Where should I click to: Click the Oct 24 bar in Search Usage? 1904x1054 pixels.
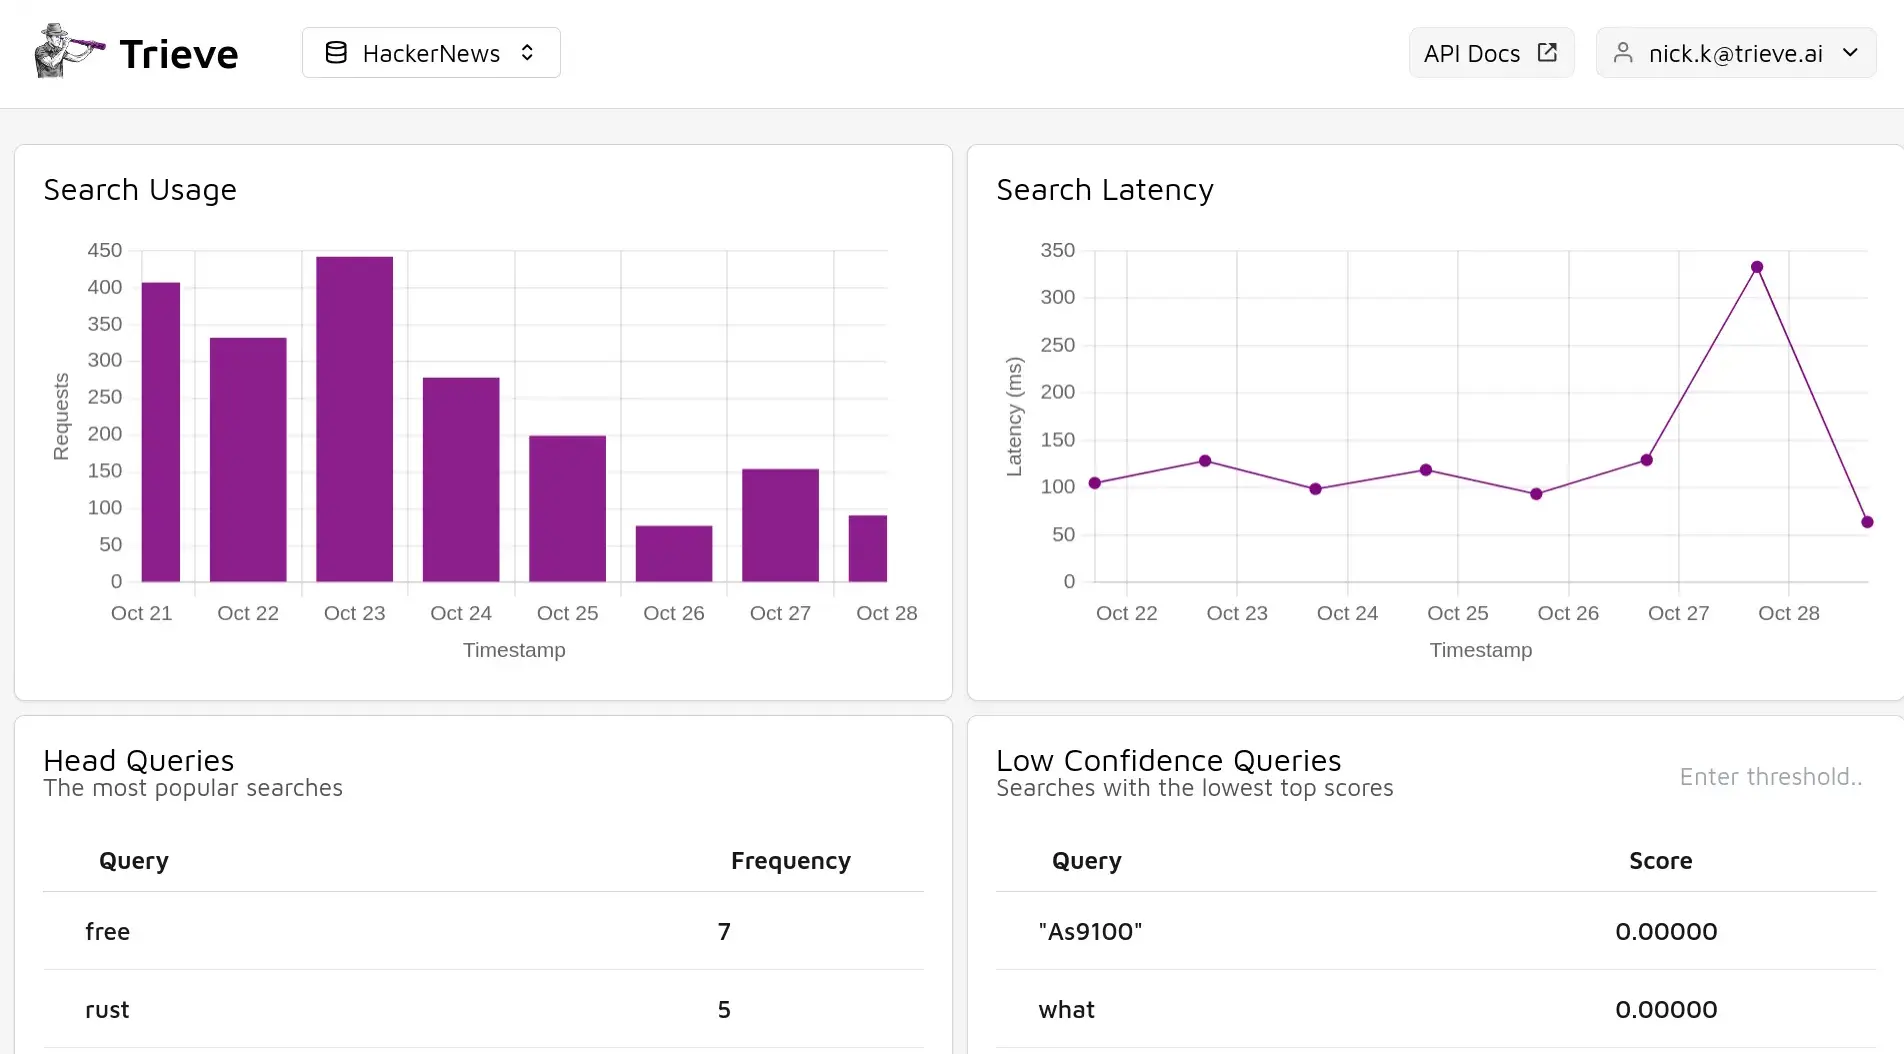coord(461,480)
